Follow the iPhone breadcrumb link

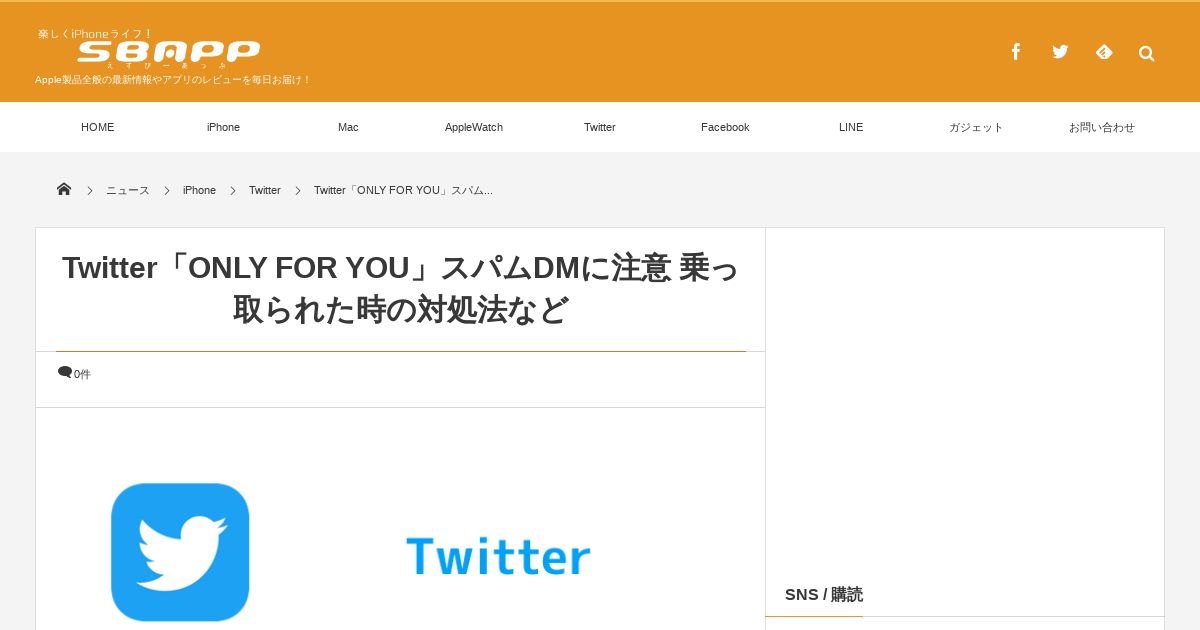point(199,190)
